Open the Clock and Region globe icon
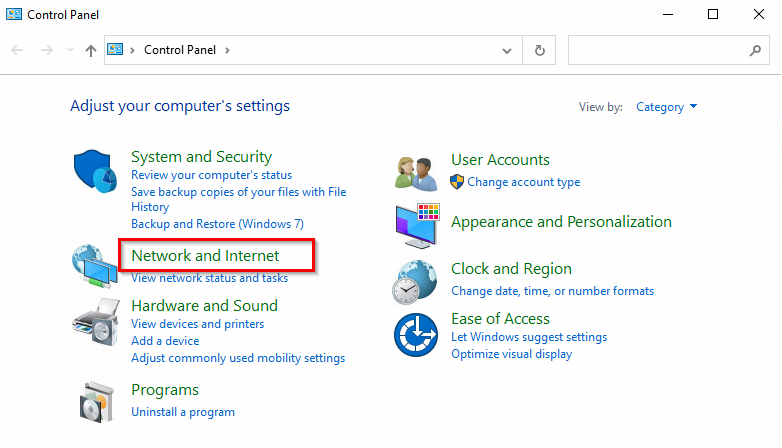 pyautogui.click(x=415, y=282)
